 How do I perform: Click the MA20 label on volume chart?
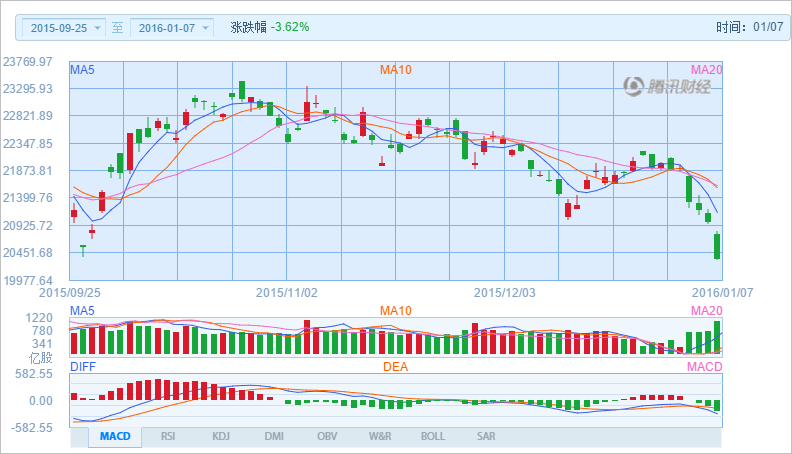pyautogui.click(x=706, y=311)
